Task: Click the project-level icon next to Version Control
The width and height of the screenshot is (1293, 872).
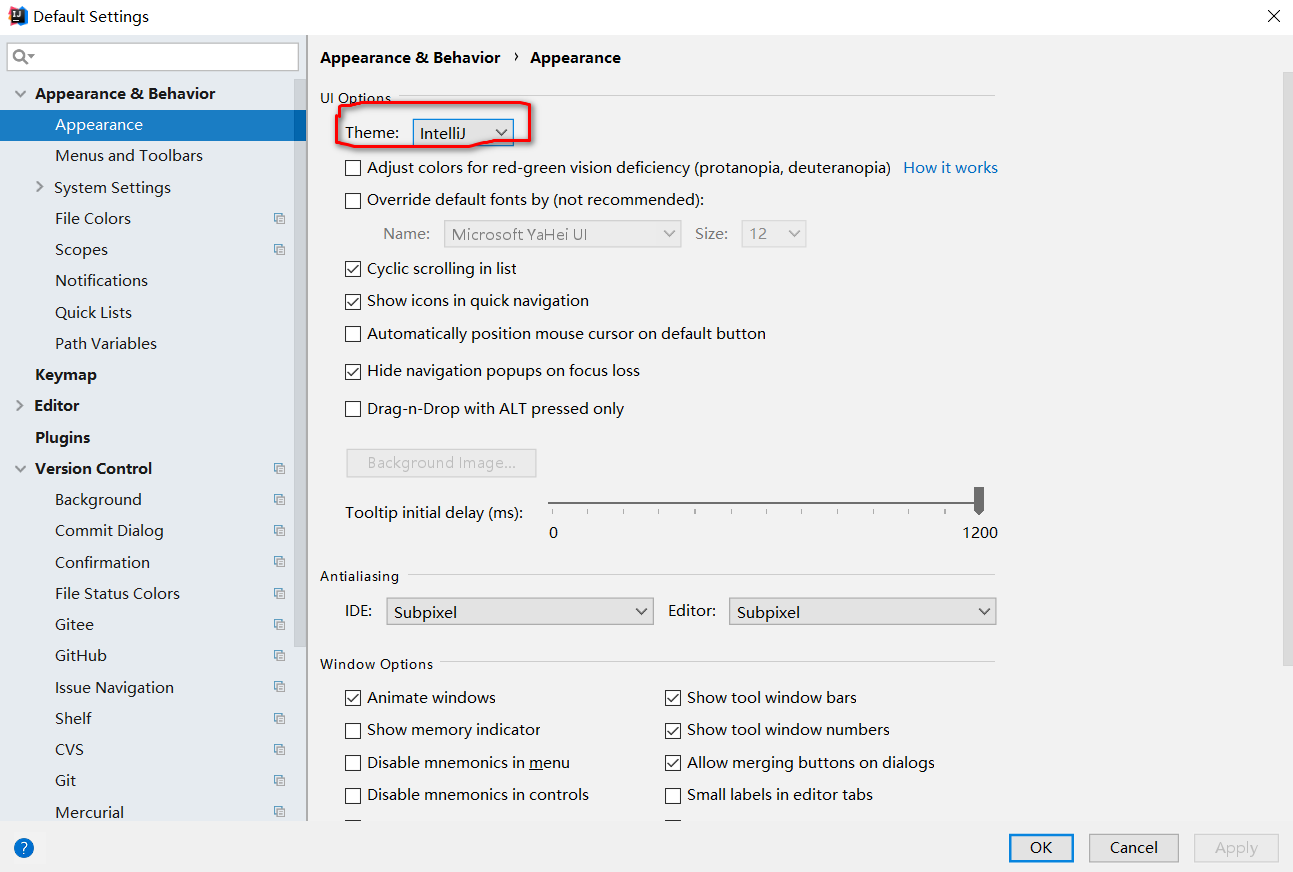Action: click(279, 469)
